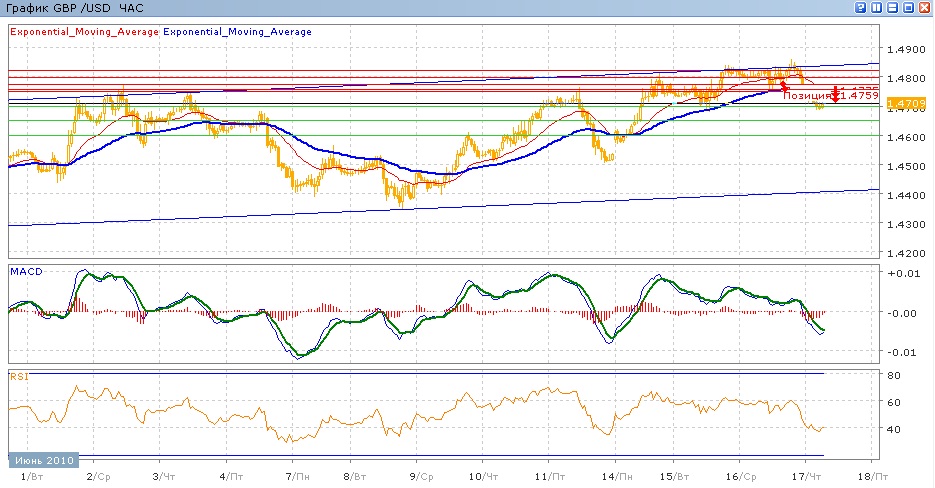935x488 pixels.
Task: Select the blue Exponential_Moving_Average legend label
Action: pos(237,32)
